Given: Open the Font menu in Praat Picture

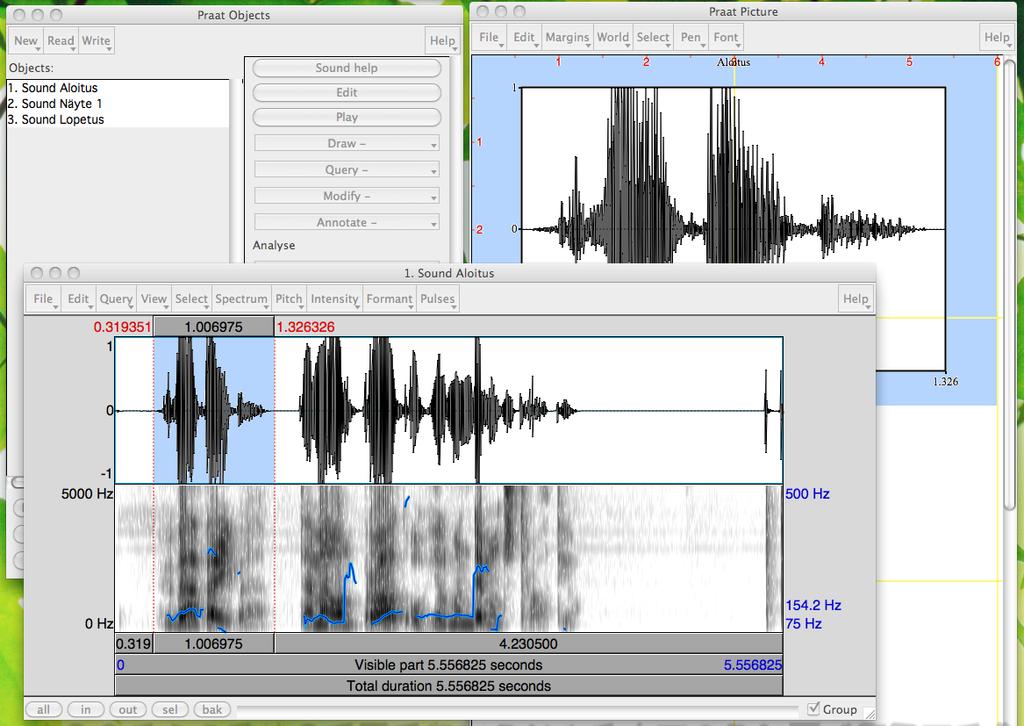Looking at the screenshot, I should (726, 37).
